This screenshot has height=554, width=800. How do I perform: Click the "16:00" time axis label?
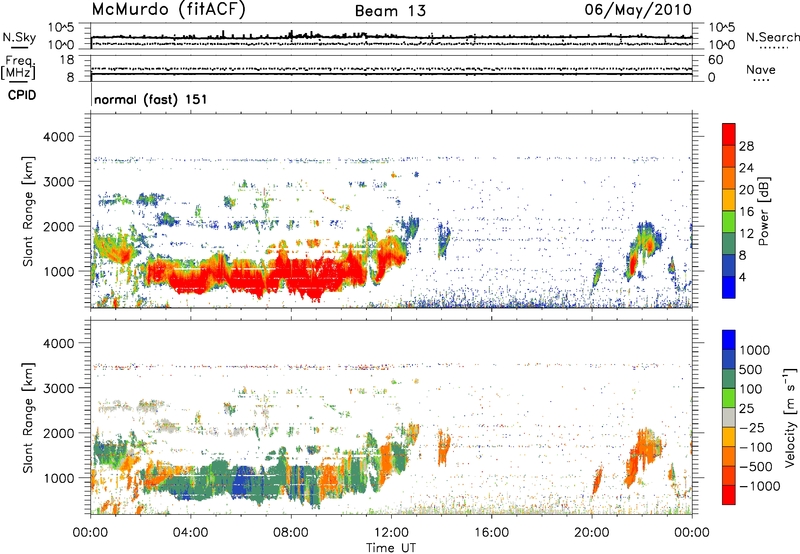click(491, 533)
